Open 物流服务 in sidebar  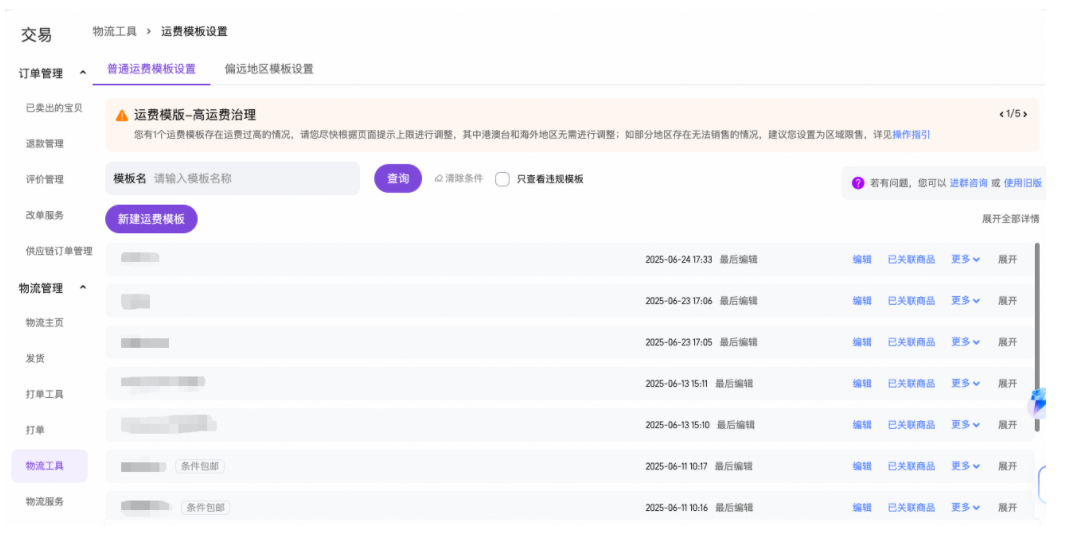click(45, 501)
